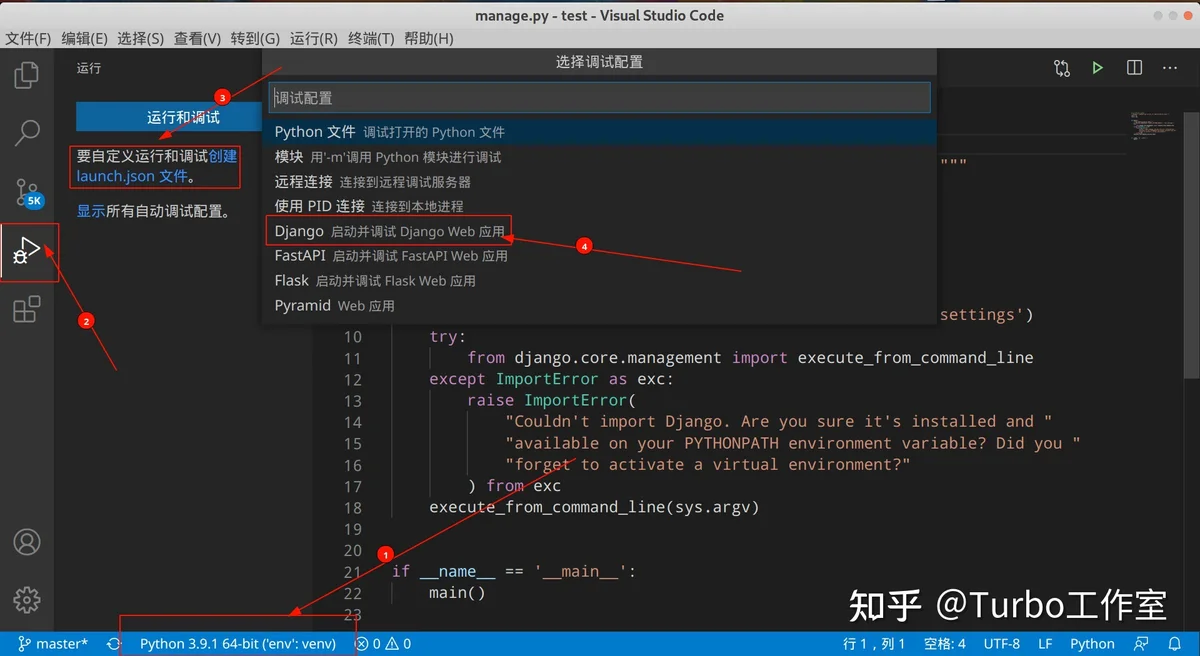Select FastAPI debug configuration option
The width and height of the screenshot is (1200, 656).
[x=600, y=256]
